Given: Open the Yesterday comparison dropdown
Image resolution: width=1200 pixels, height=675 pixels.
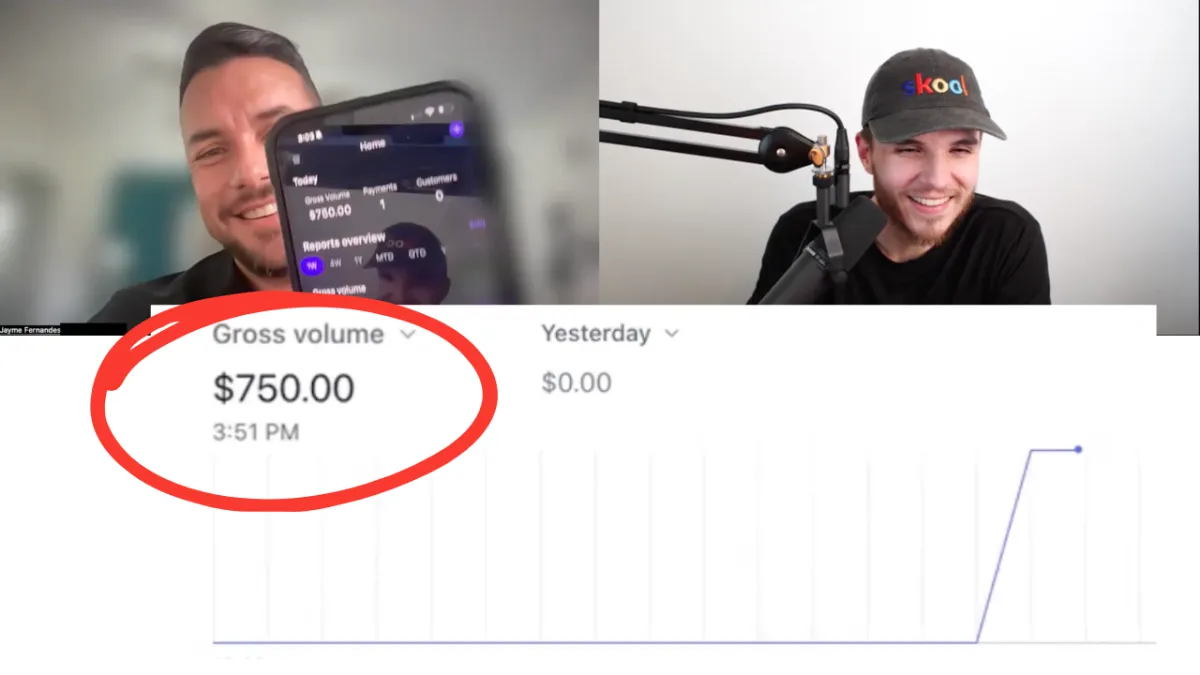Looking at the screenshot, I should tap(610, 333).
